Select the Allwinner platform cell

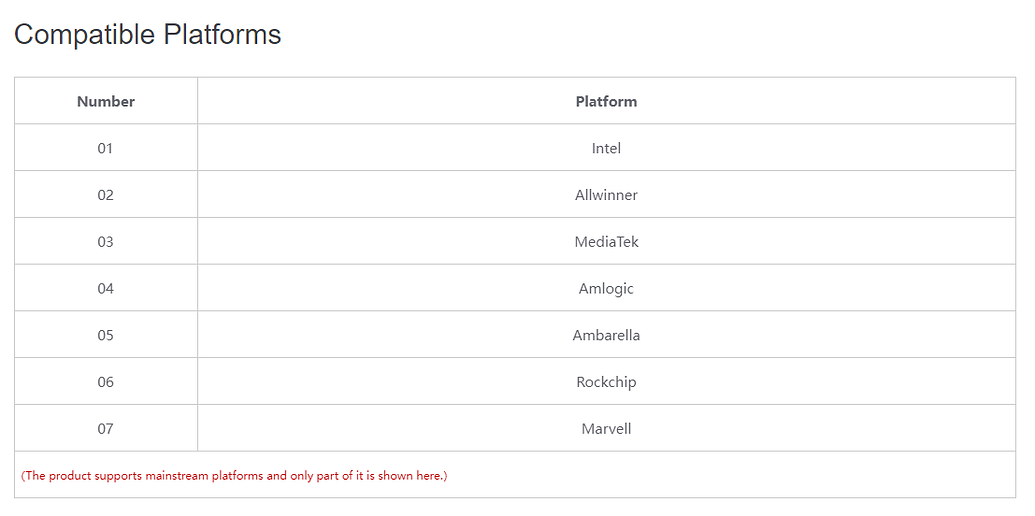[x=606, y=195]
